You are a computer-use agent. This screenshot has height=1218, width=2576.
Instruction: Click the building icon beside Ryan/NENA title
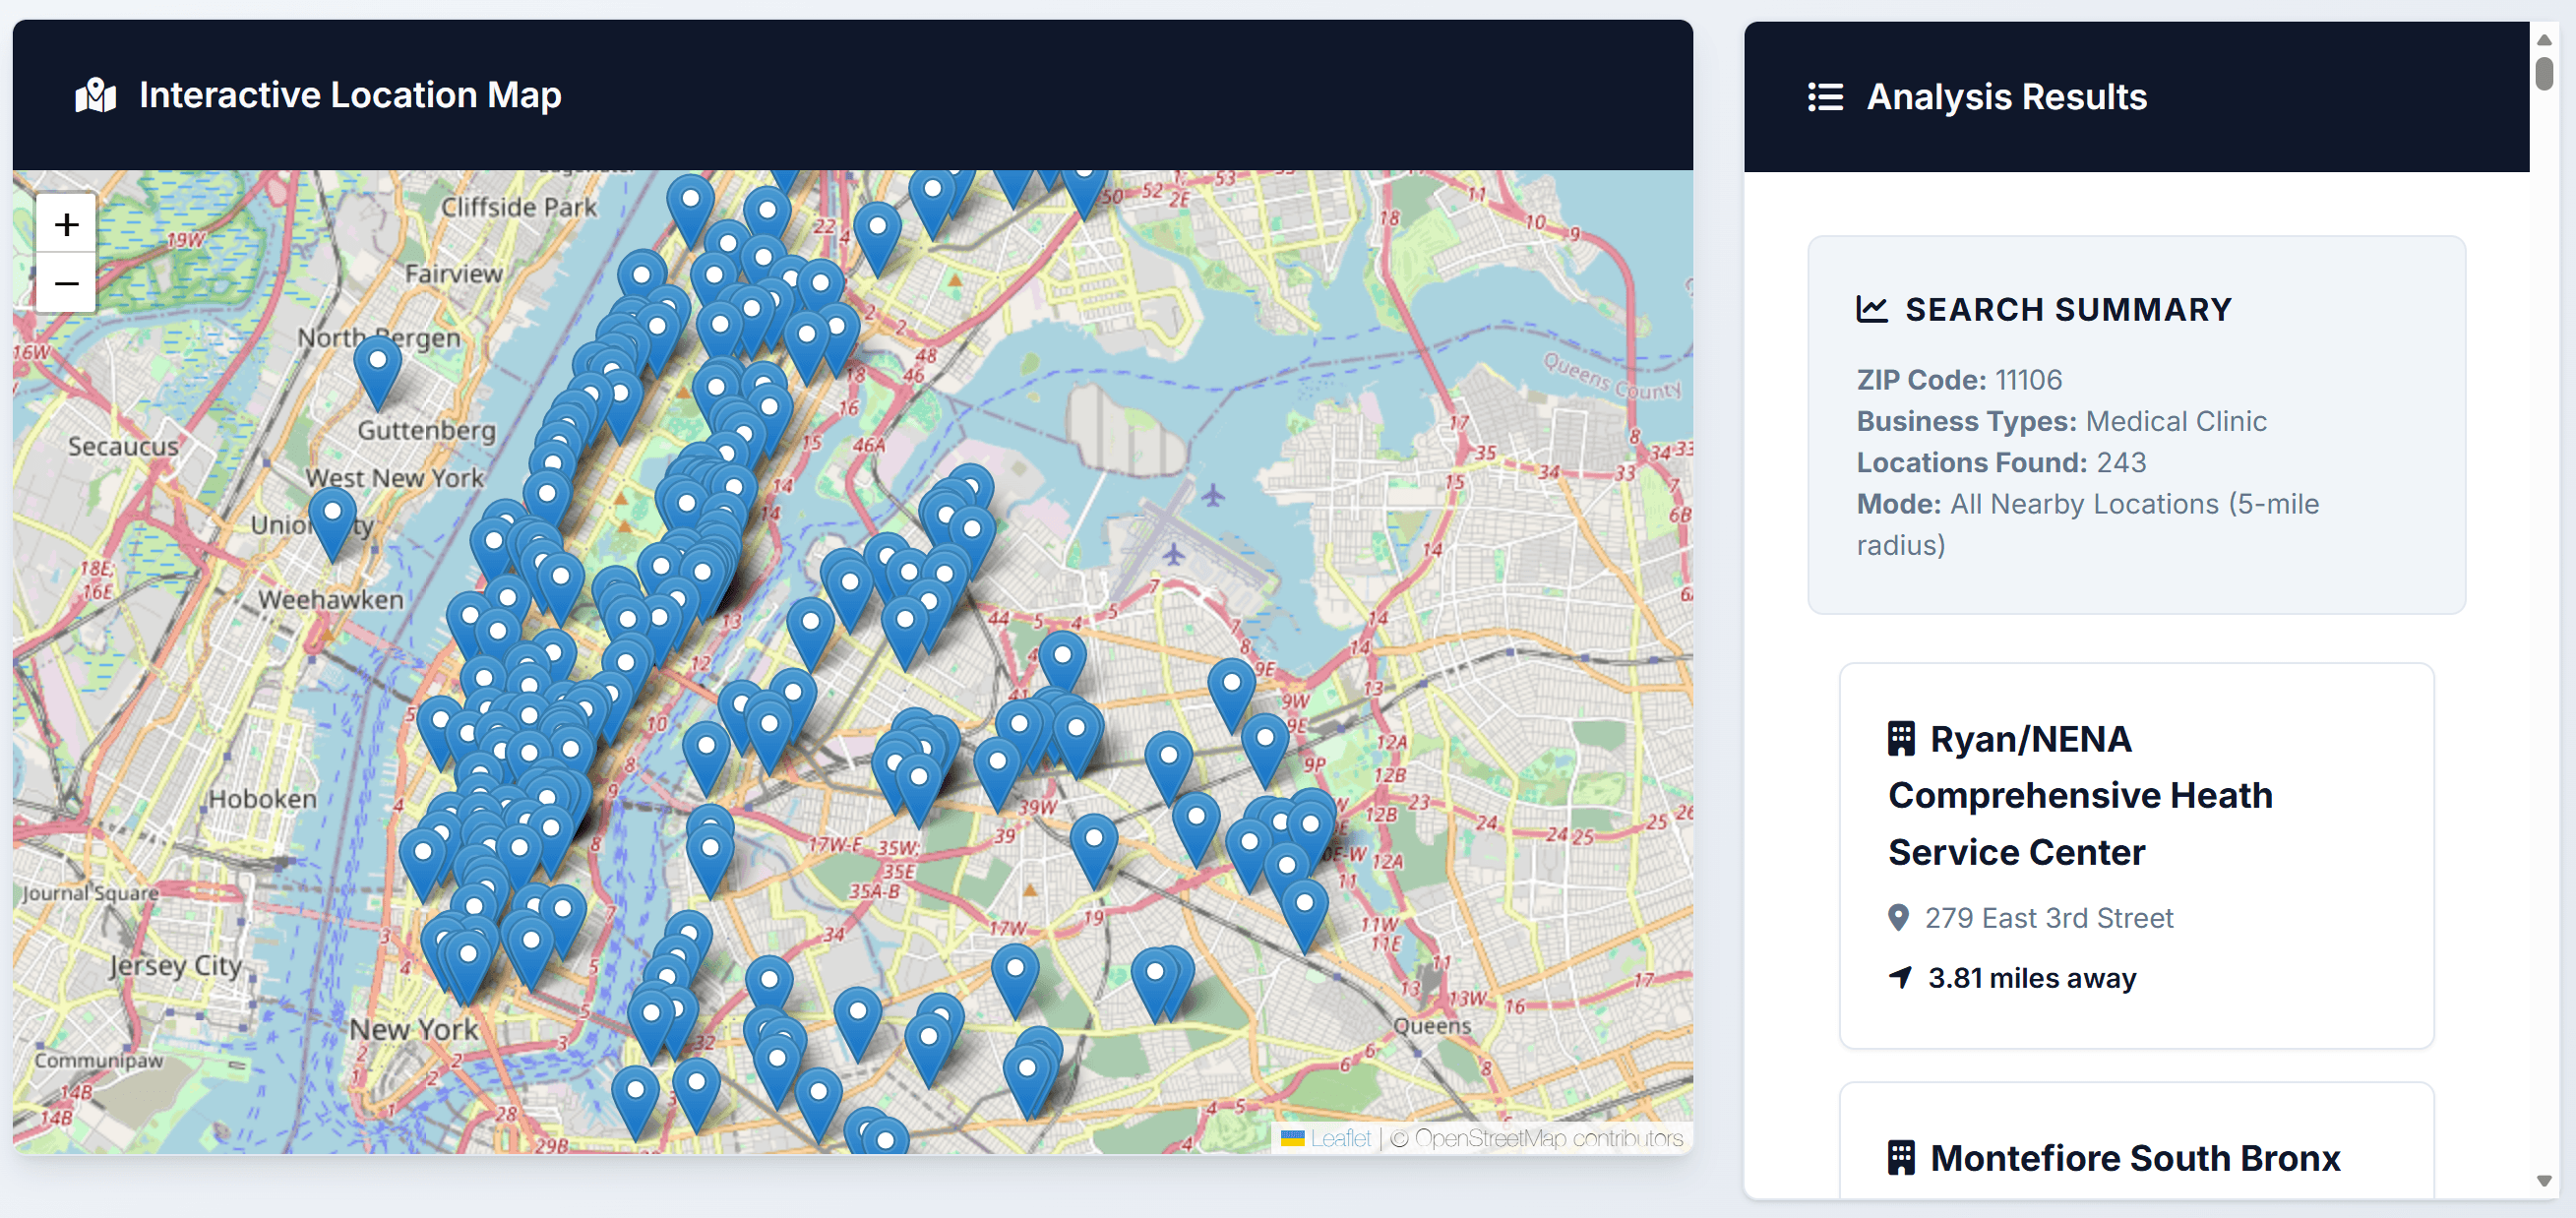coord(1900,738)
